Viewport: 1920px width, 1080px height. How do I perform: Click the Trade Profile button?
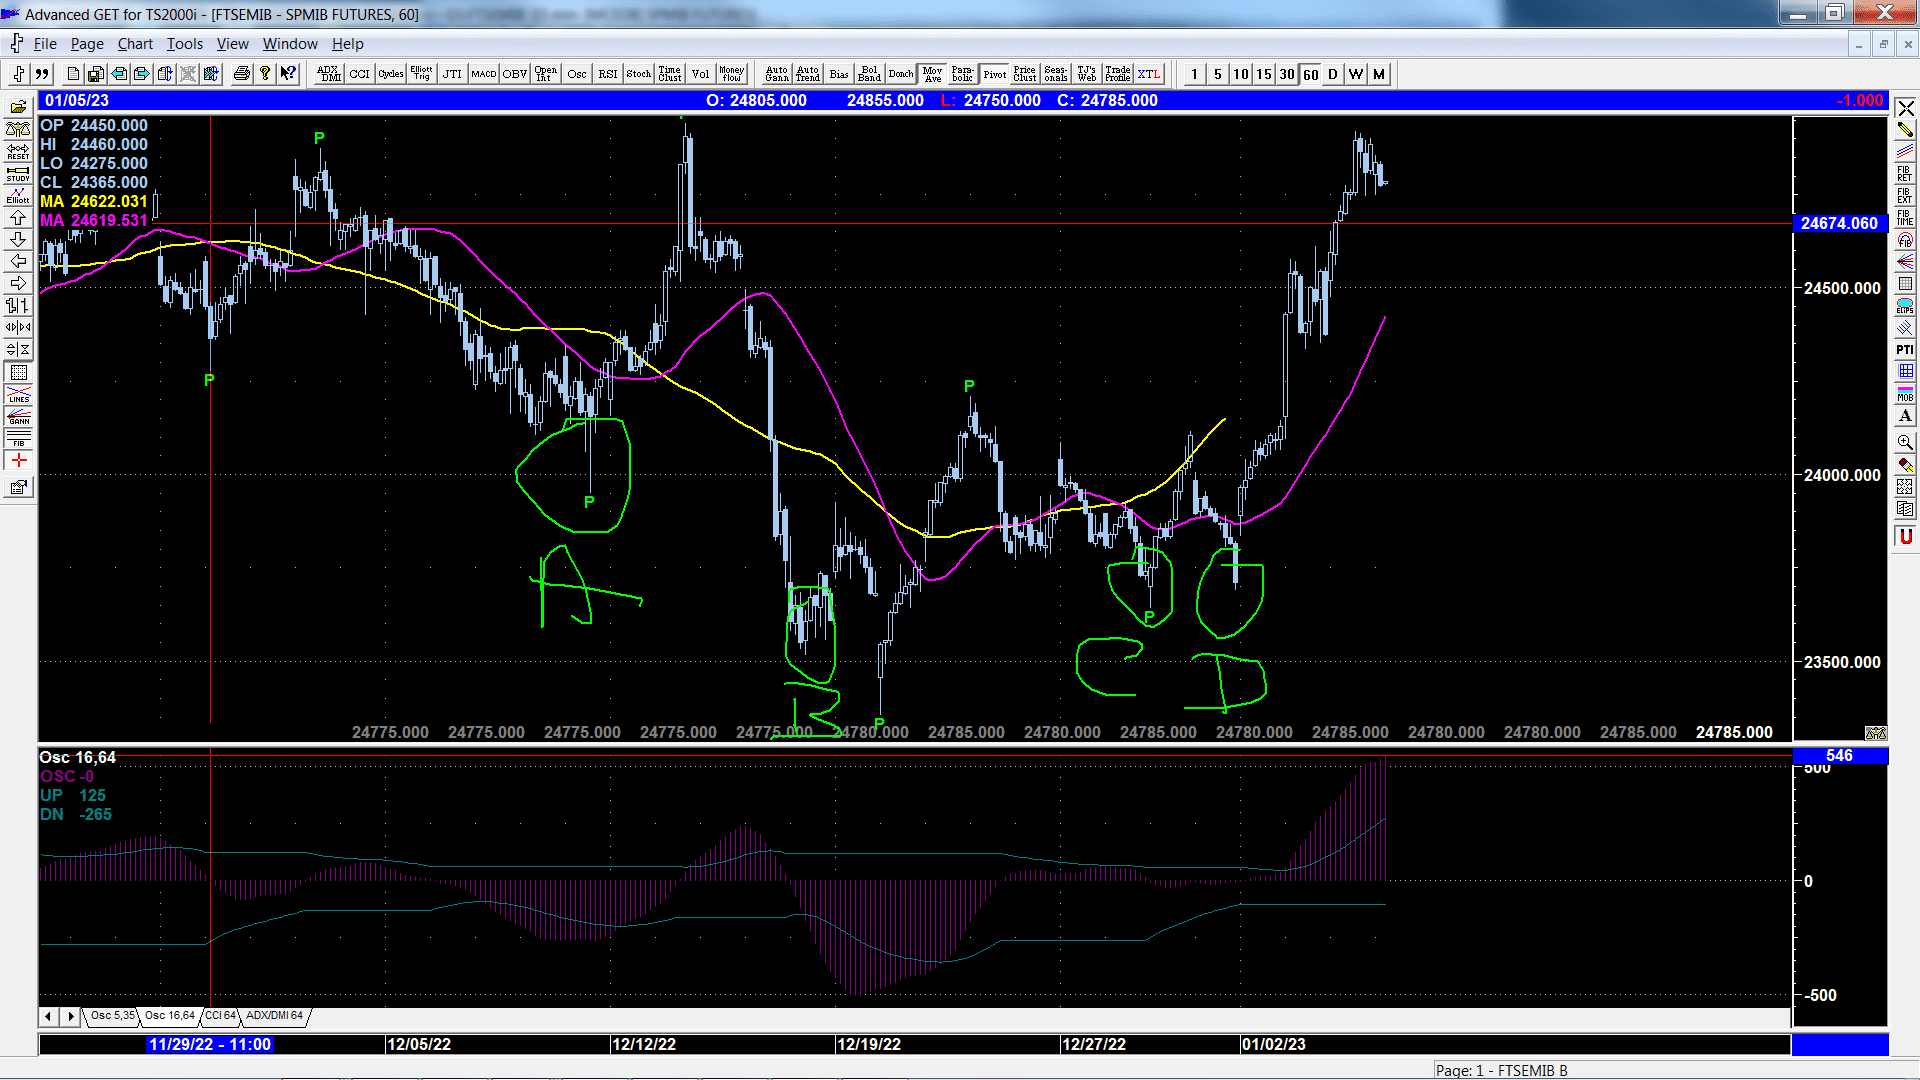1118,74
